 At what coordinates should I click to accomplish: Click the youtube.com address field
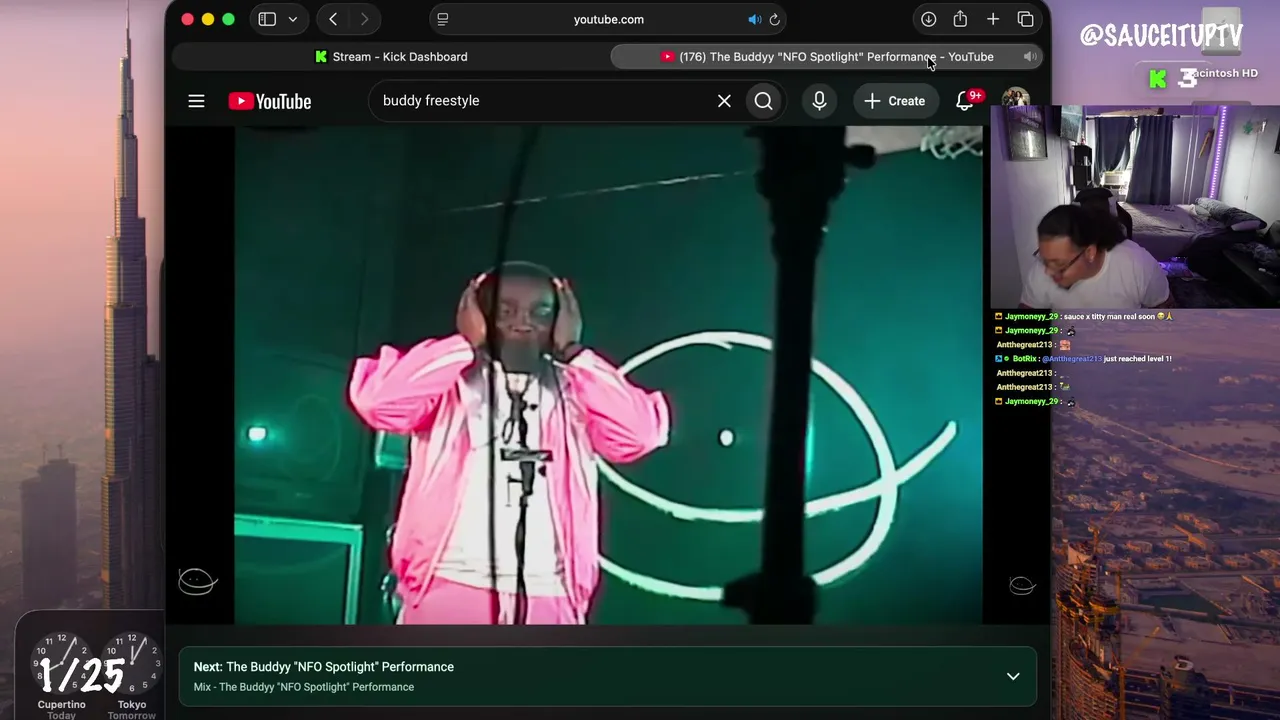(x=608, y=19)
